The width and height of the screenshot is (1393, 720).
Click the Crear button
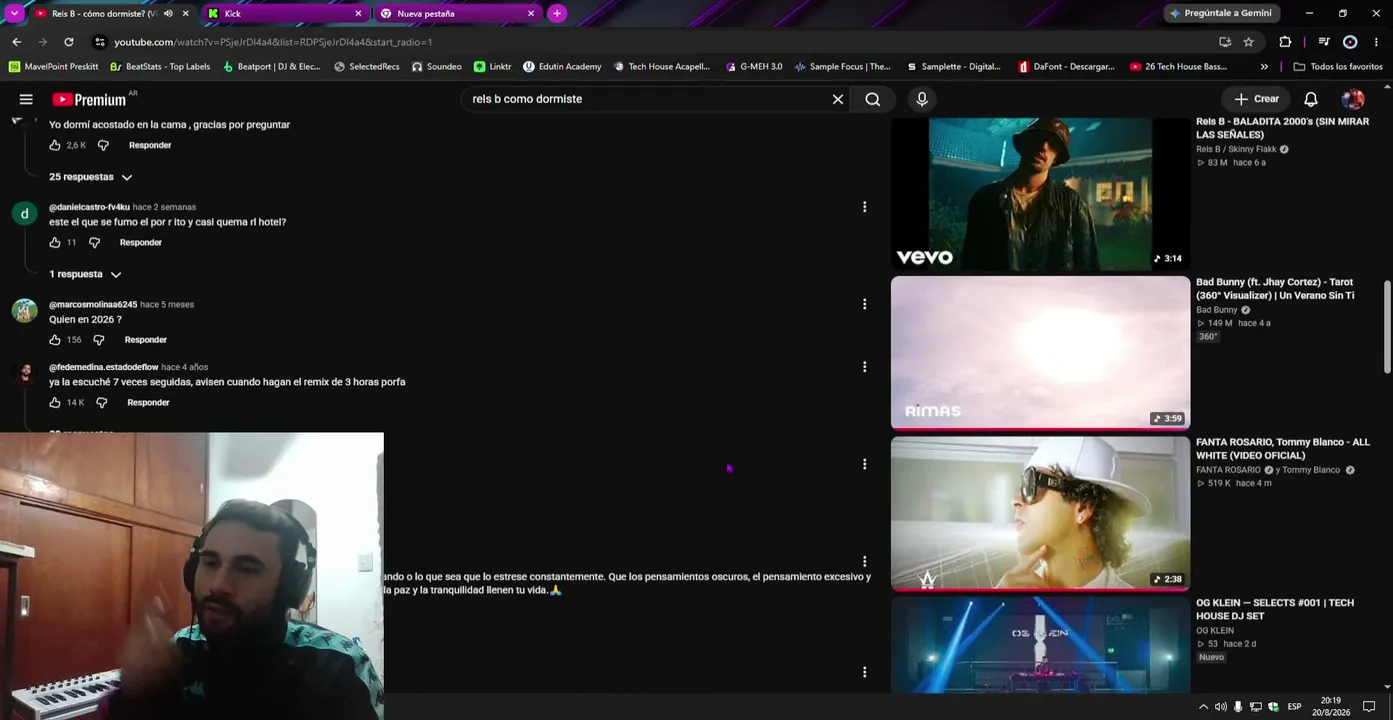click(x=1256, y=99)
